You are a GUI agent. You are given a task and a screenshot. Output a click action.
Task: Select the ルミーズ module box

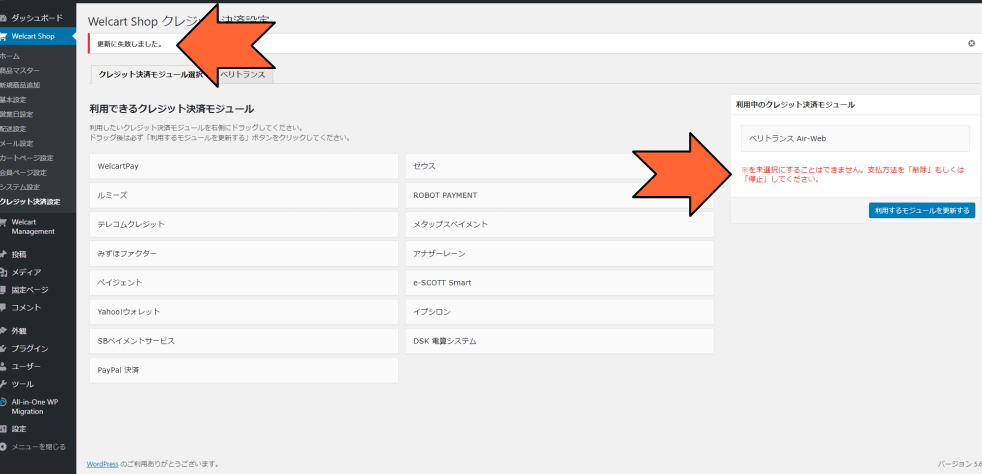point(244,195)
